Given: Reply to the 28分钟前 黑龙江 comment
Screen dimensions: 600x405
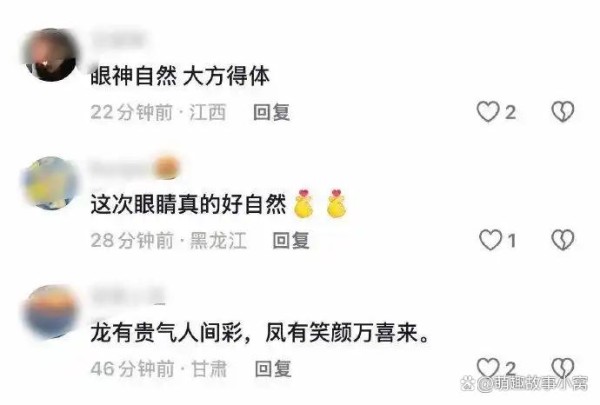Looking at the screenshot, I should pyautogui.click(x=291, y=240).
